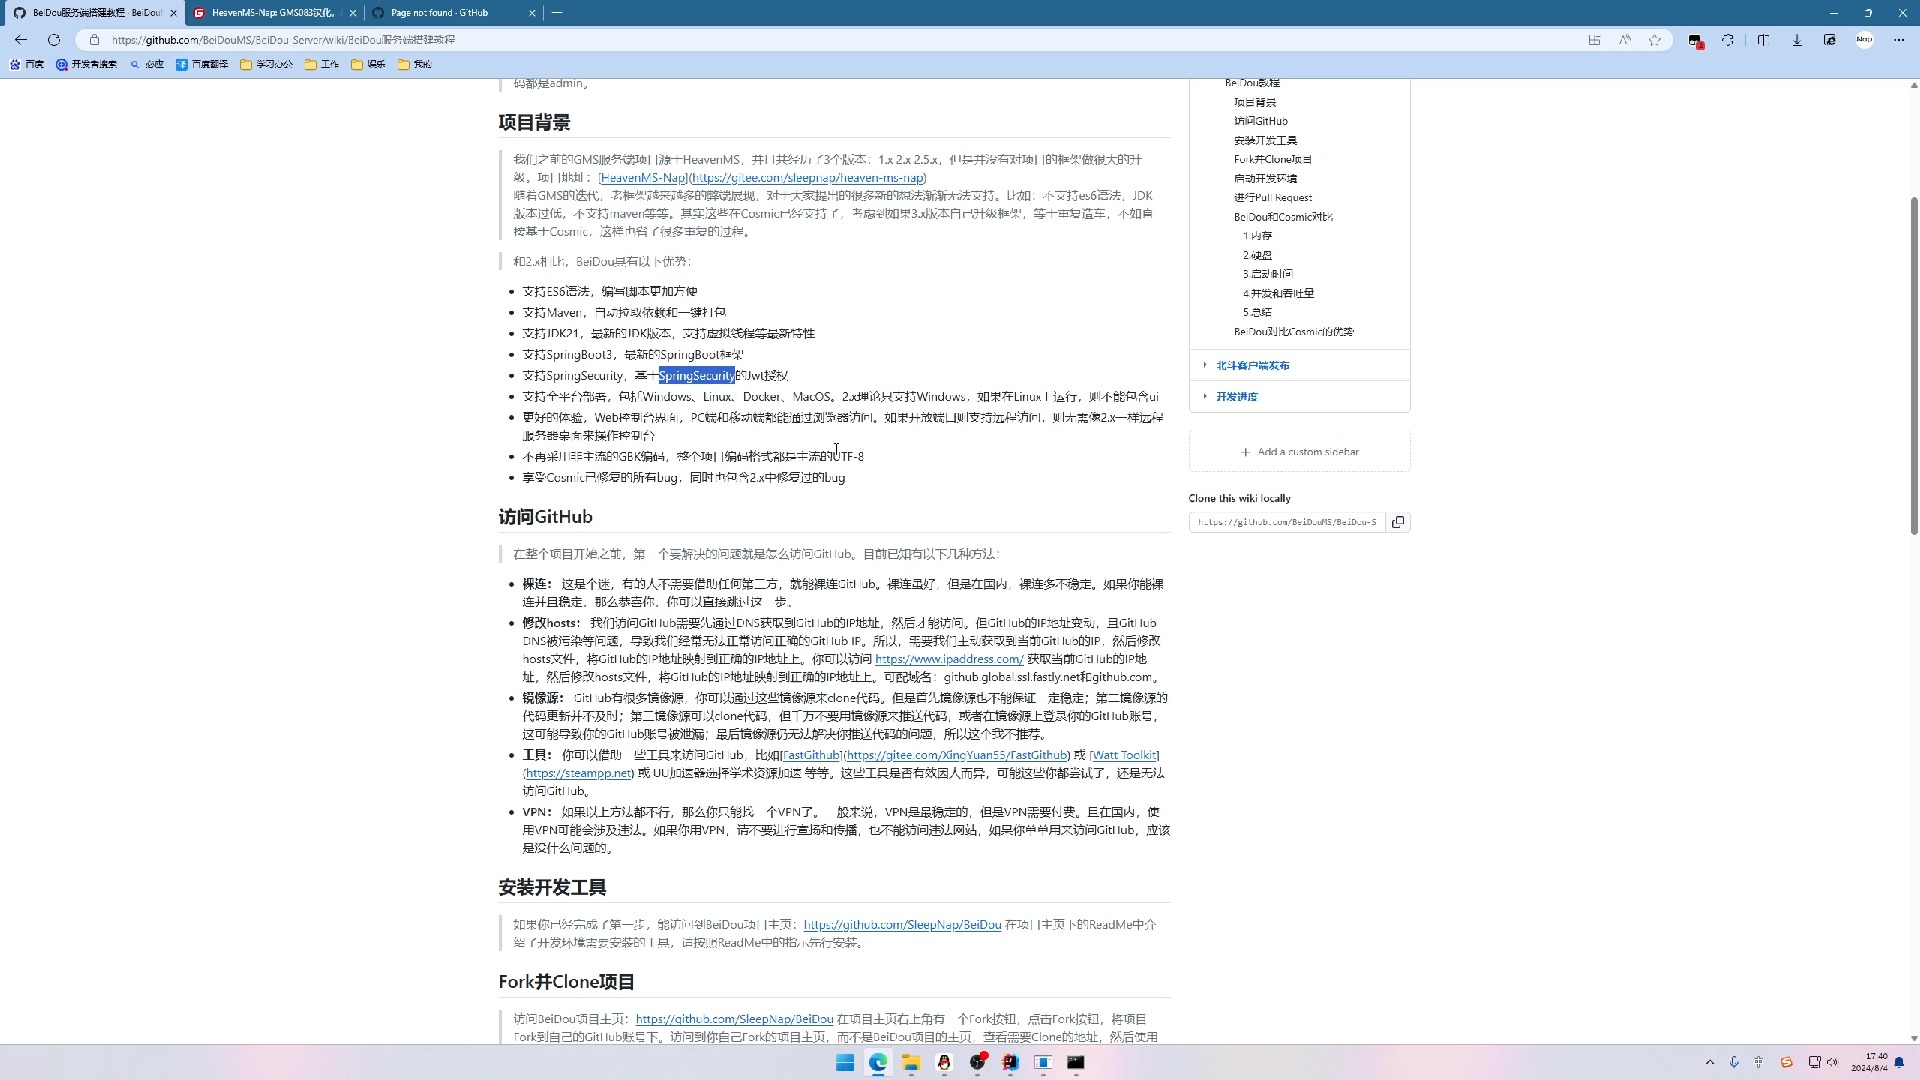Open the volume speaker tray icon

pos(1833,1062)
